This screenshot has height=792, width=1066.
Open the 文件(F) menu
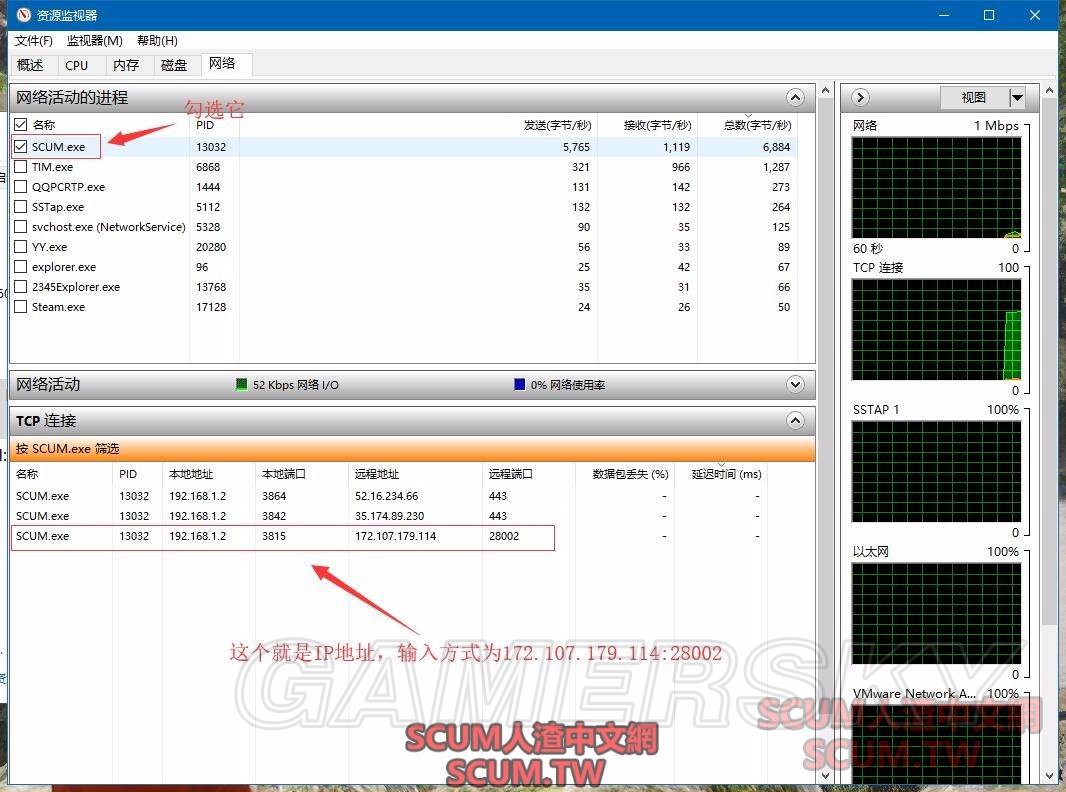[x=33, y=41]
